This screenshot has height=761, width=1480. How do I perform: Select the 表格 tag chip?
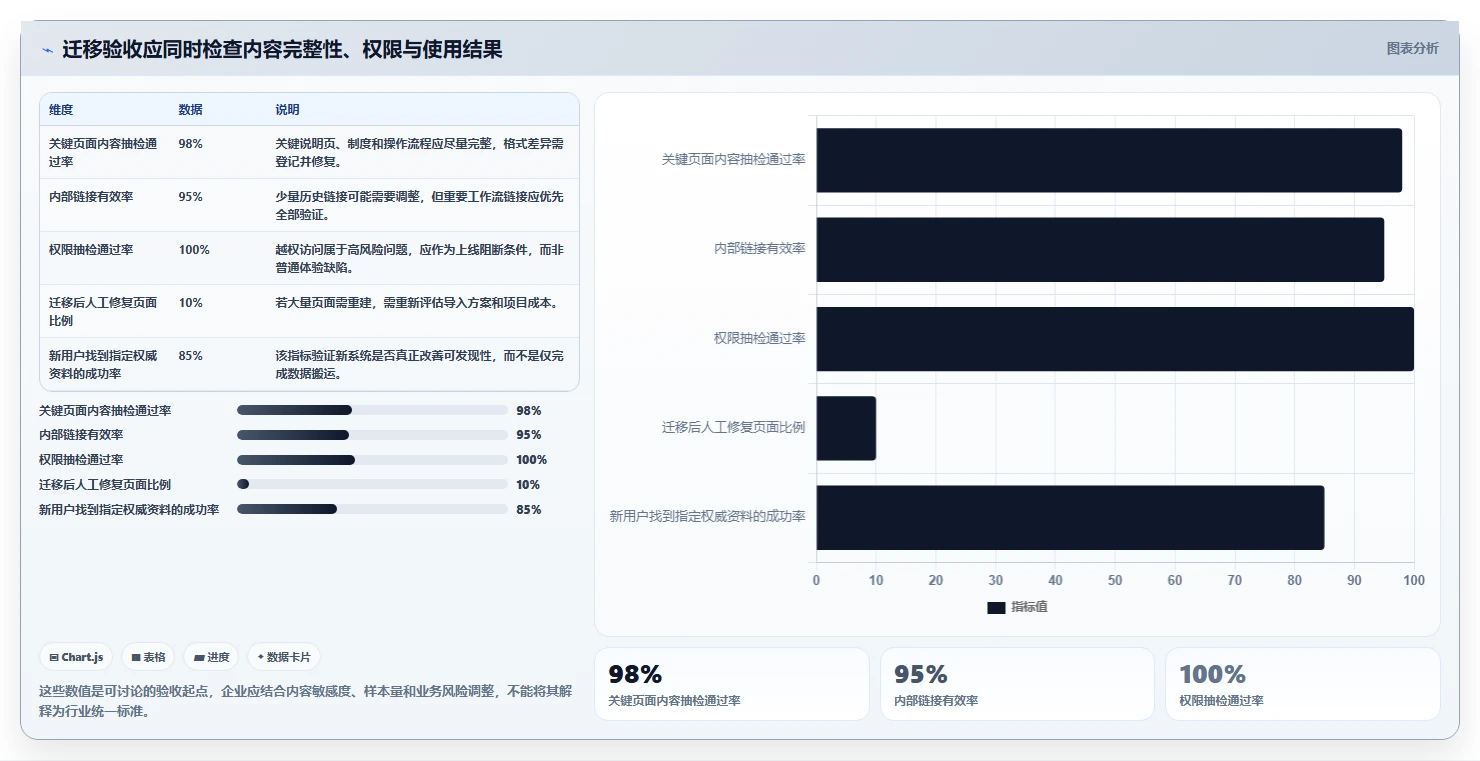[148, 657]
